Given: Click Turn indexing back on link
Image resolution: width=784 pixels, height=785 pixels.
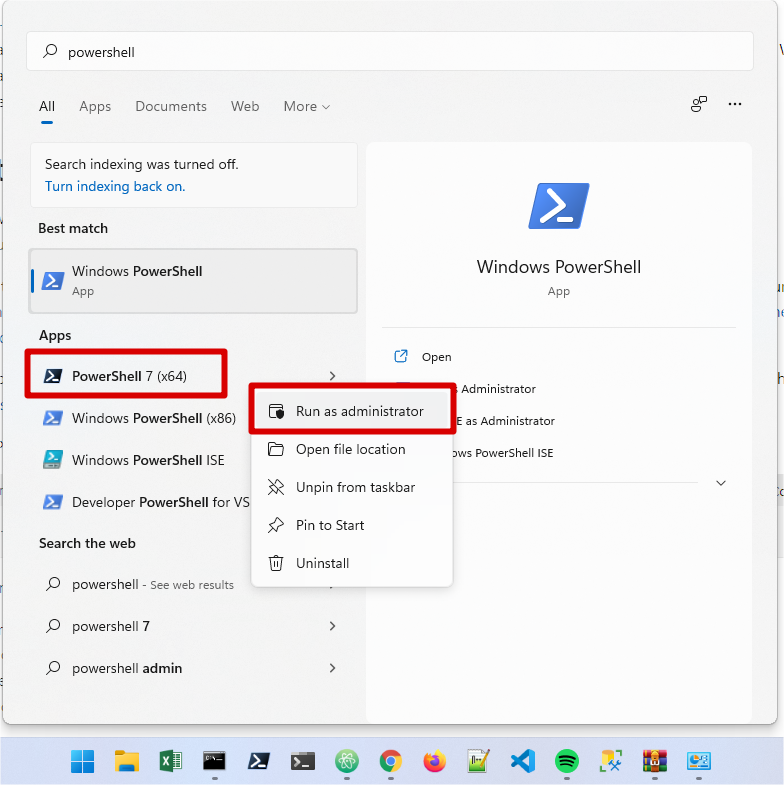Looking at the screenshot, I should tap(115, 186).
